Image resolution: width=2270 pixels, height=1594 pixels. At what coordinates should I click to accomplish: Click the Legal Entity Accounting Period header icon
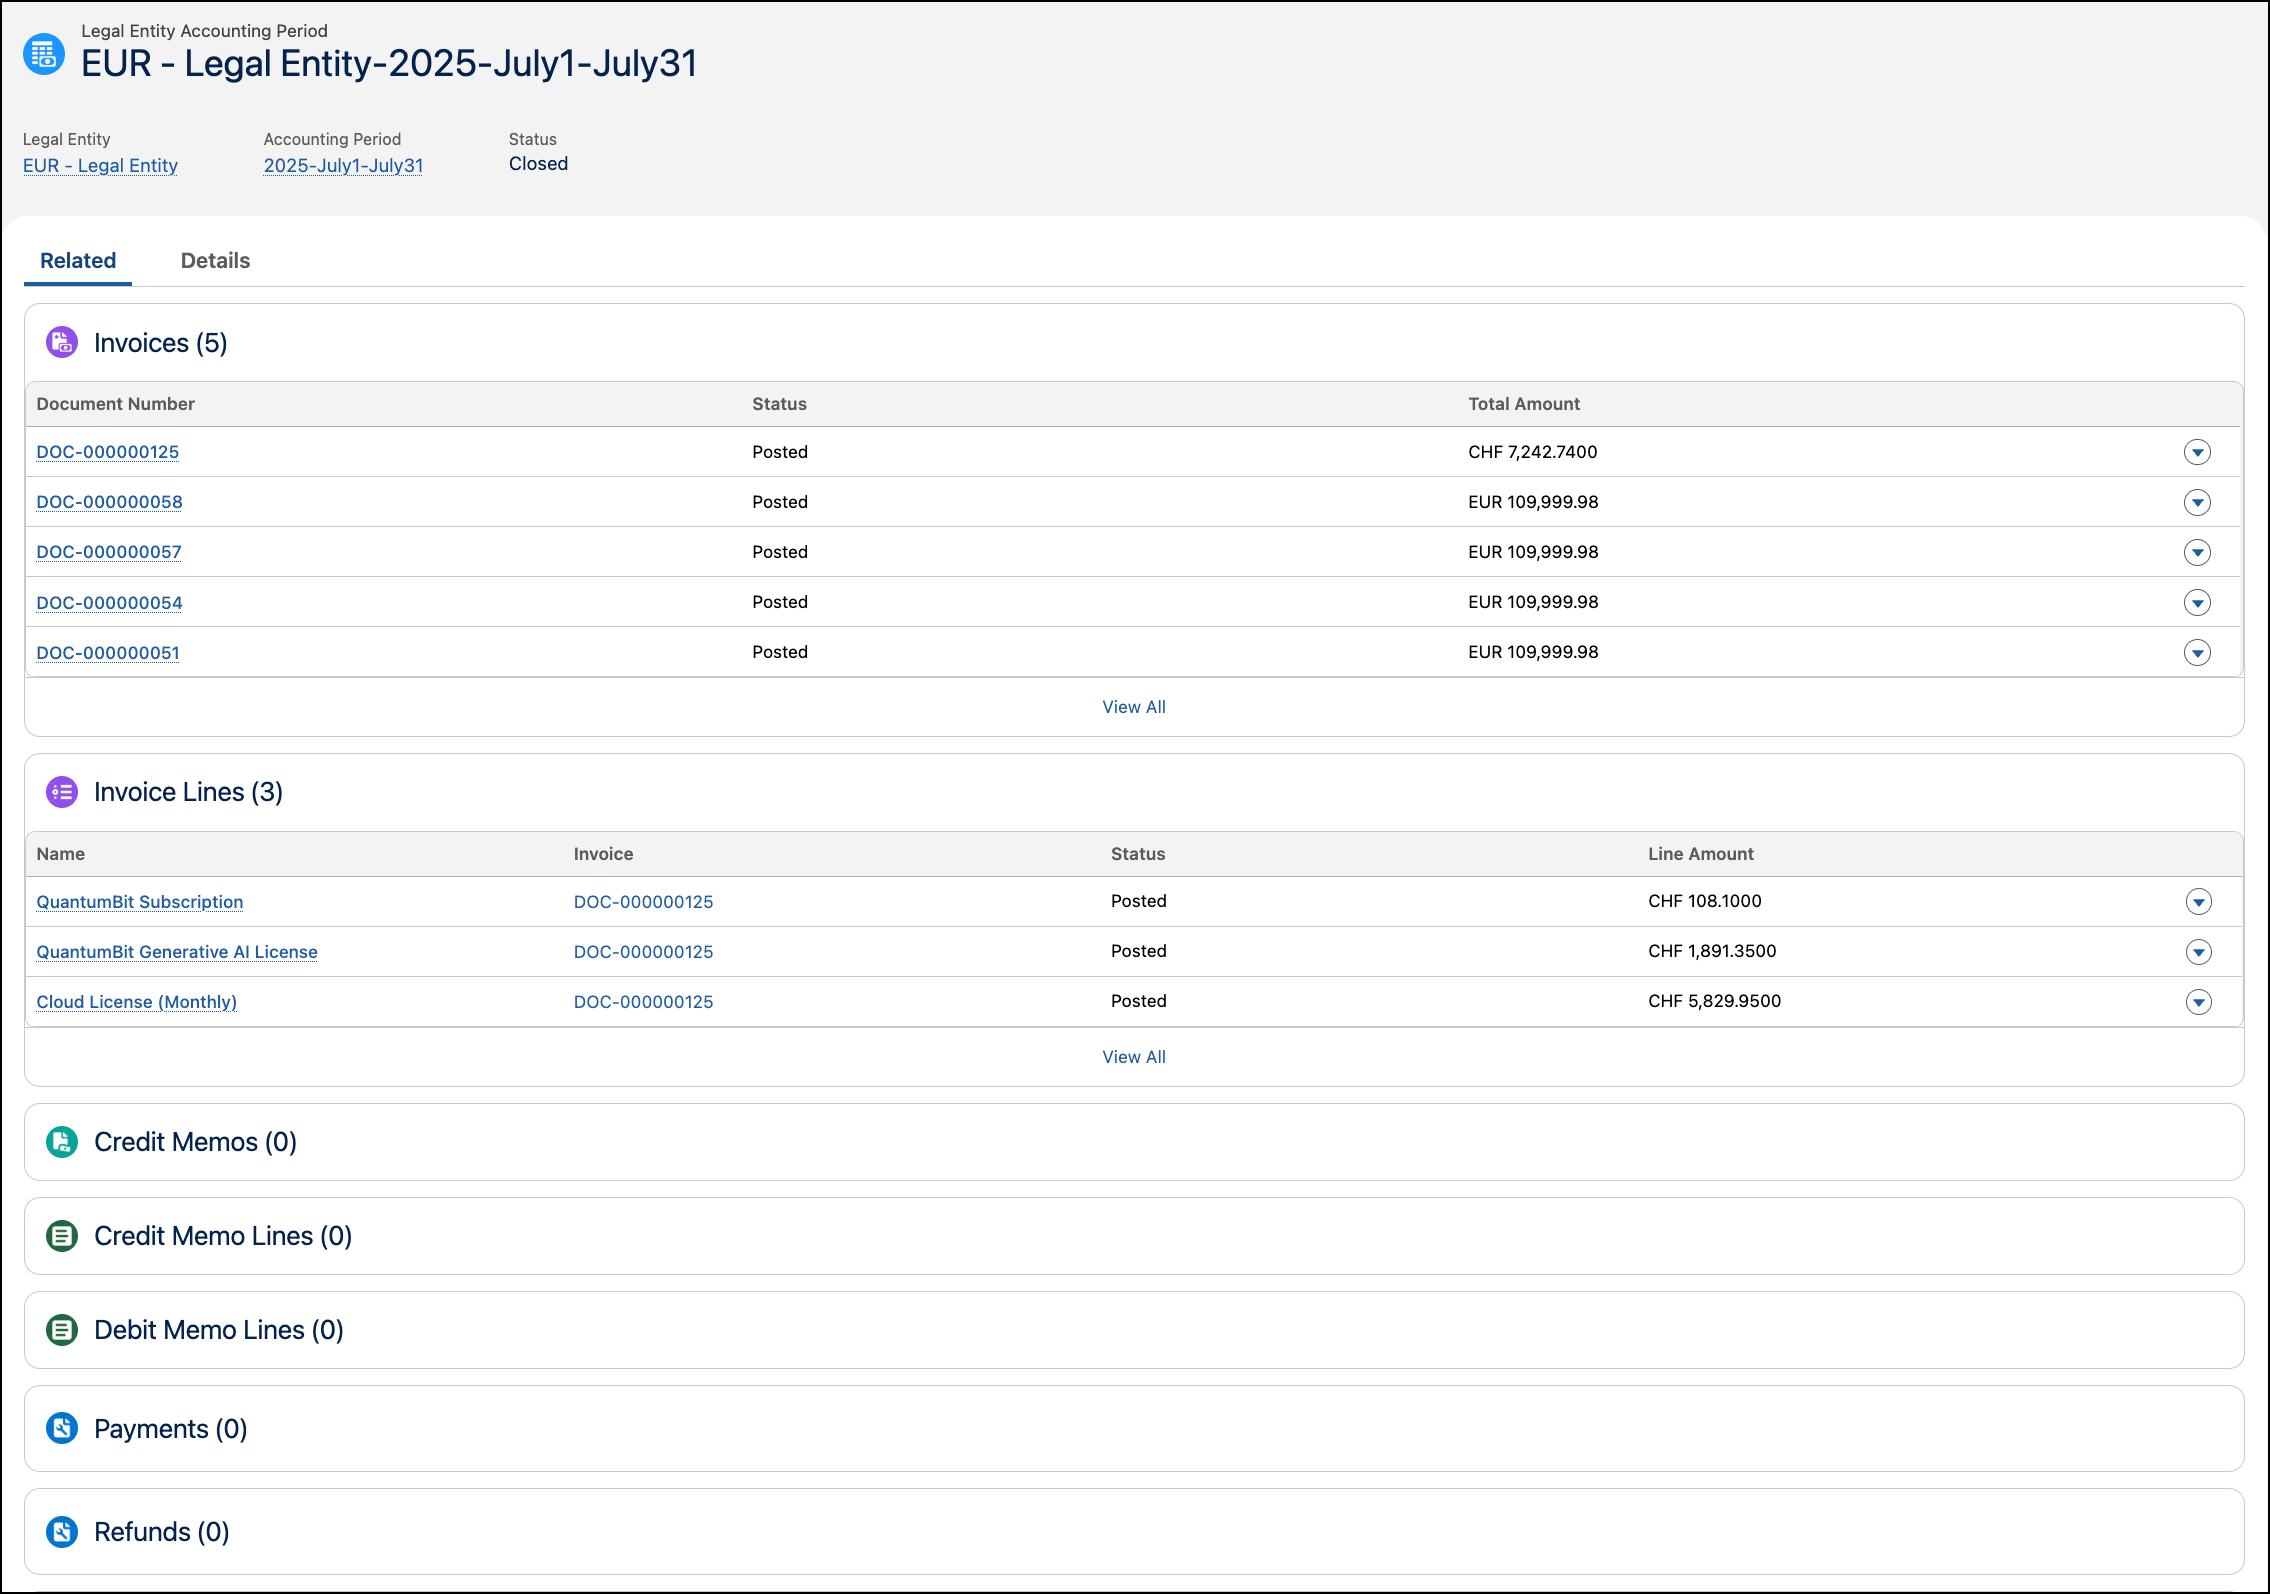(44, 54)
